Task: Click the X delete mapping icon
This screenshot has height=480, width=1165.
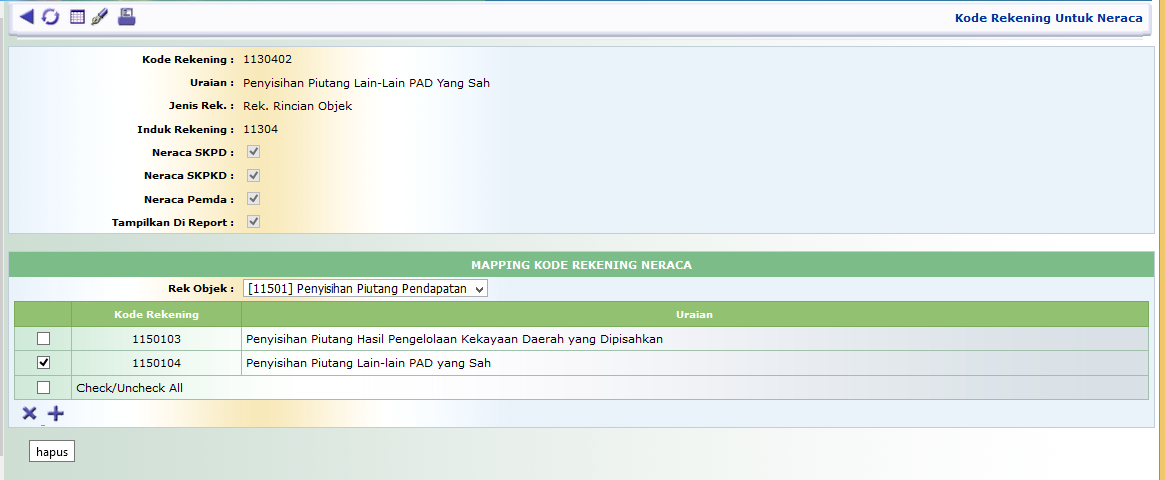Action: tap(29, 413)
